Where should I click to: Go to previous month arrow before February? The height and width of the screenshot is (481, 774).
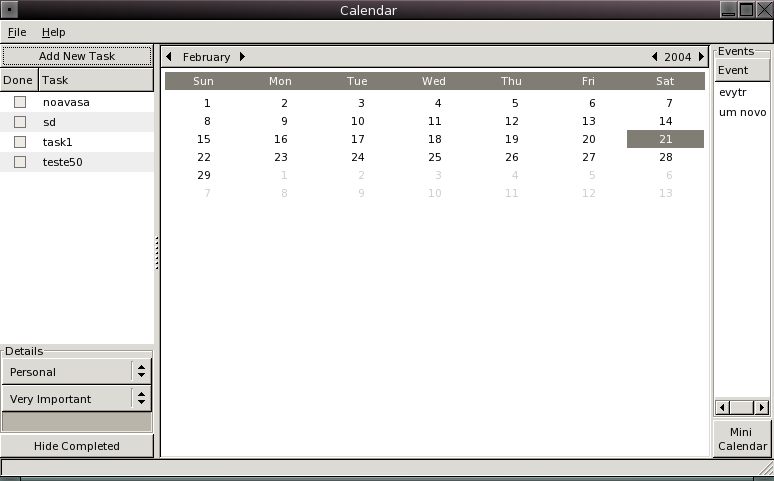tap(168, 57)
